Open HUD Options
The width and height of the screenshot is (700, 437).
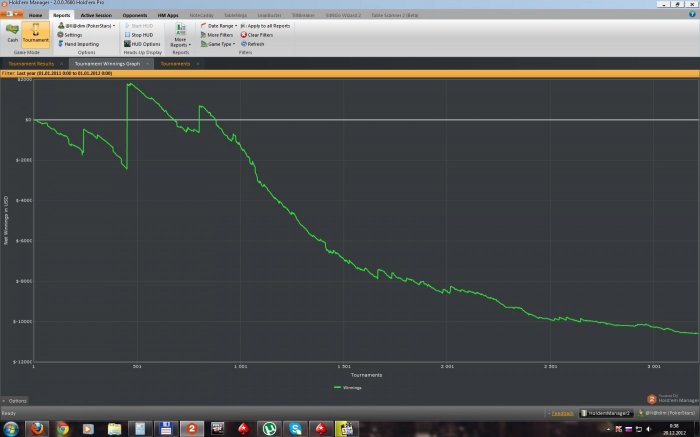tap(144, 44)
